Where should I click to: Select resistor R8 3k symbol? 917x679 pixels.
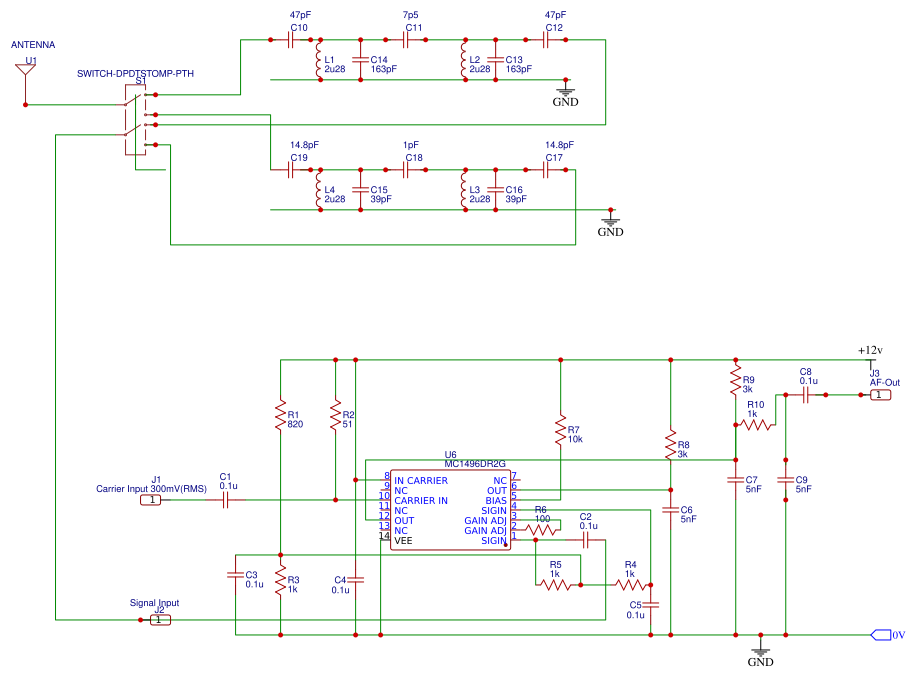[671, 446]
